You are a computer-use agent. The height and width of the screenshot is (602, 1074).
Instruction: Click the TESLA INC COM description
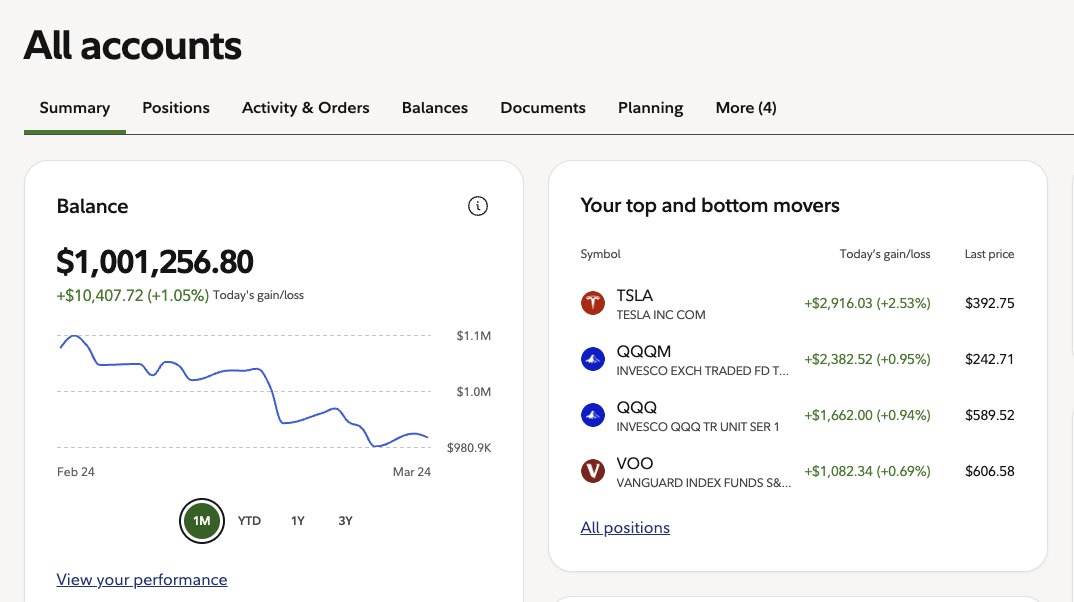(661, 315)
